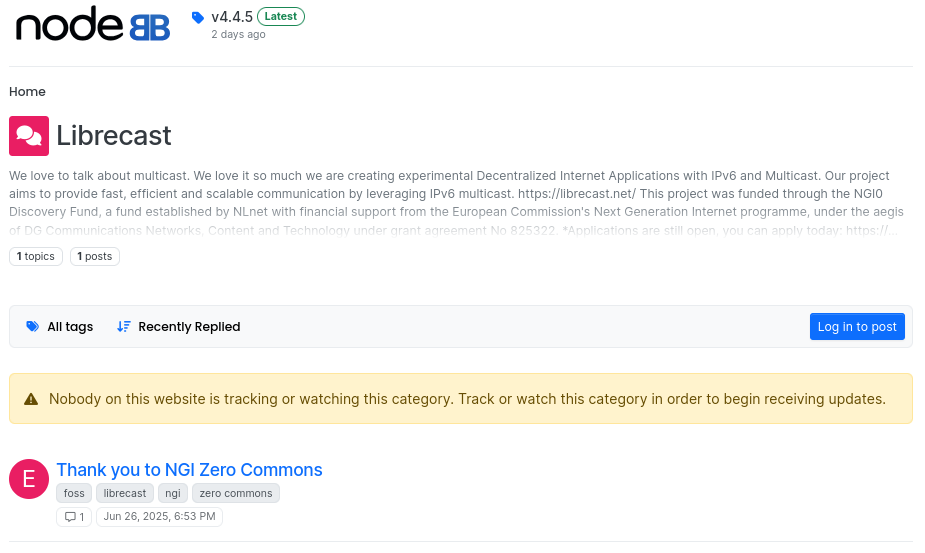
Task: Click the pink Librecast category chat icon
Action: click(x=29, y=136)
